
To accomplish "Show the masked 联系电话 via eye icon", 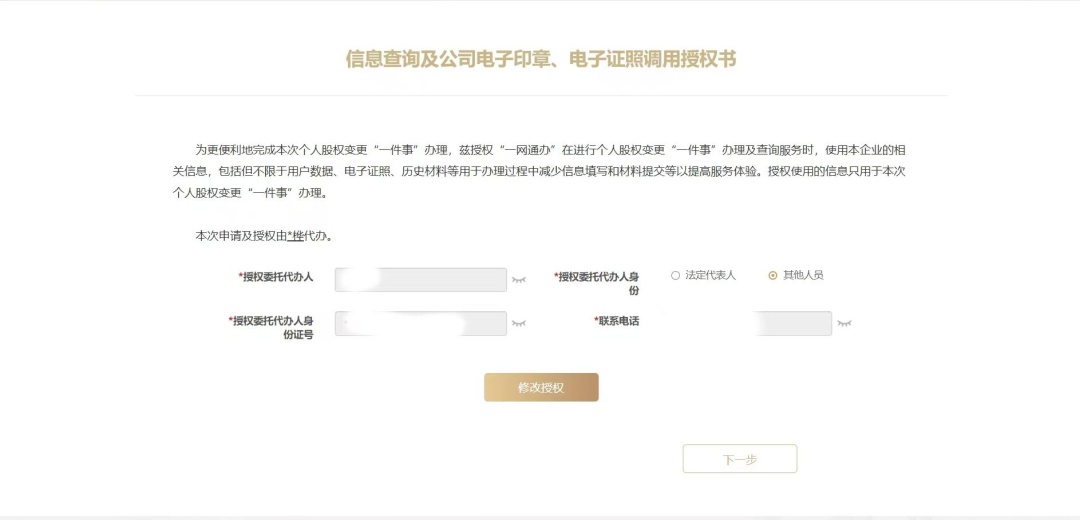I will (x=844, y=324).
